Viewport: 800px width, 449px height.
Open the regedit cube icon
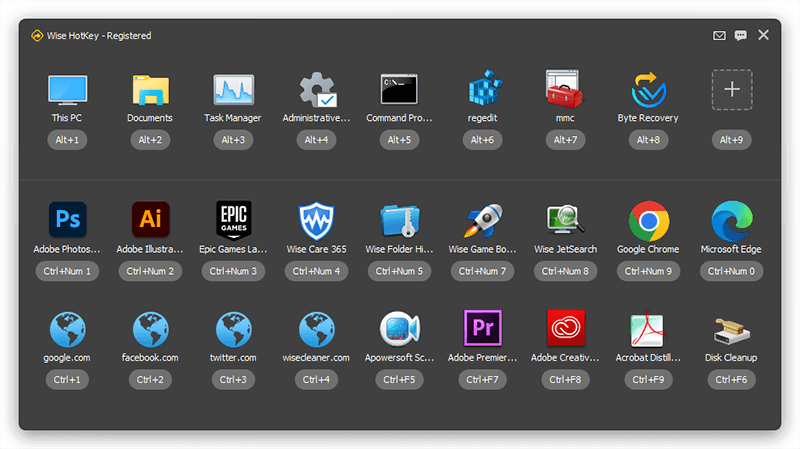[x=485, y=89]
